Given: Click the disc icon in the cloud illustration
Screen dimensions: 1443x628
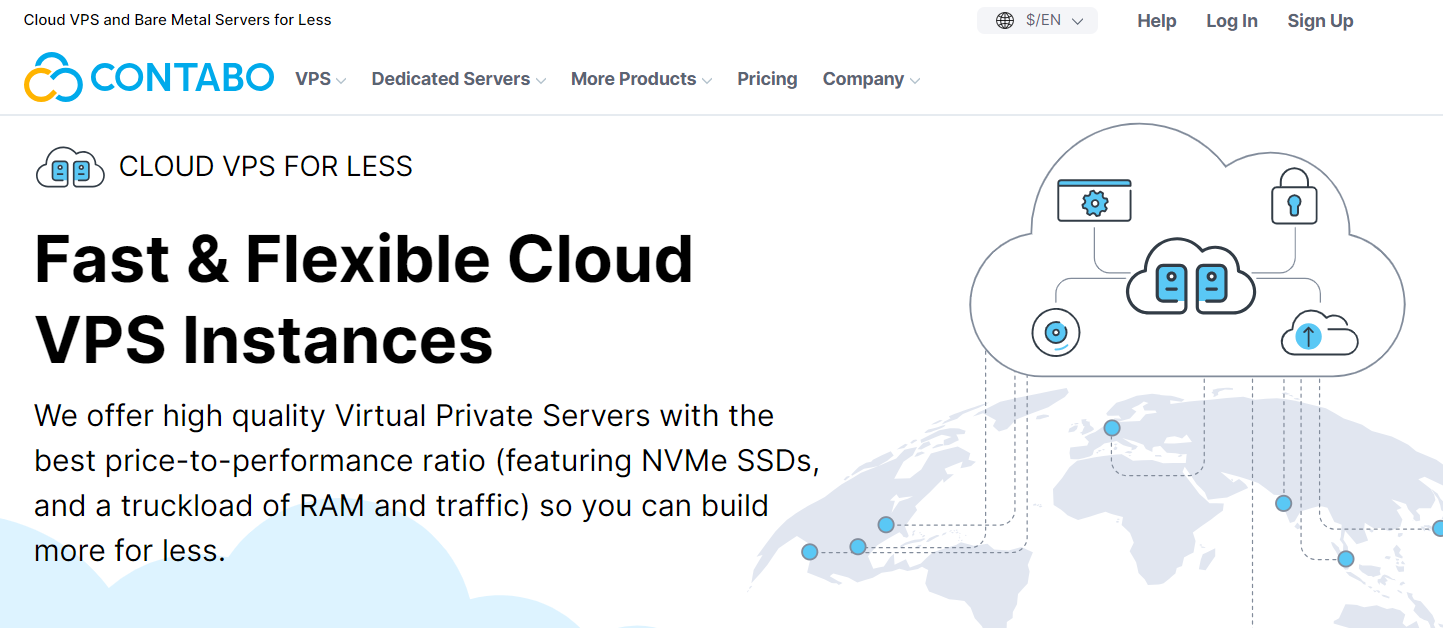Looking at the screenshot, I should tap(1055, 332).
